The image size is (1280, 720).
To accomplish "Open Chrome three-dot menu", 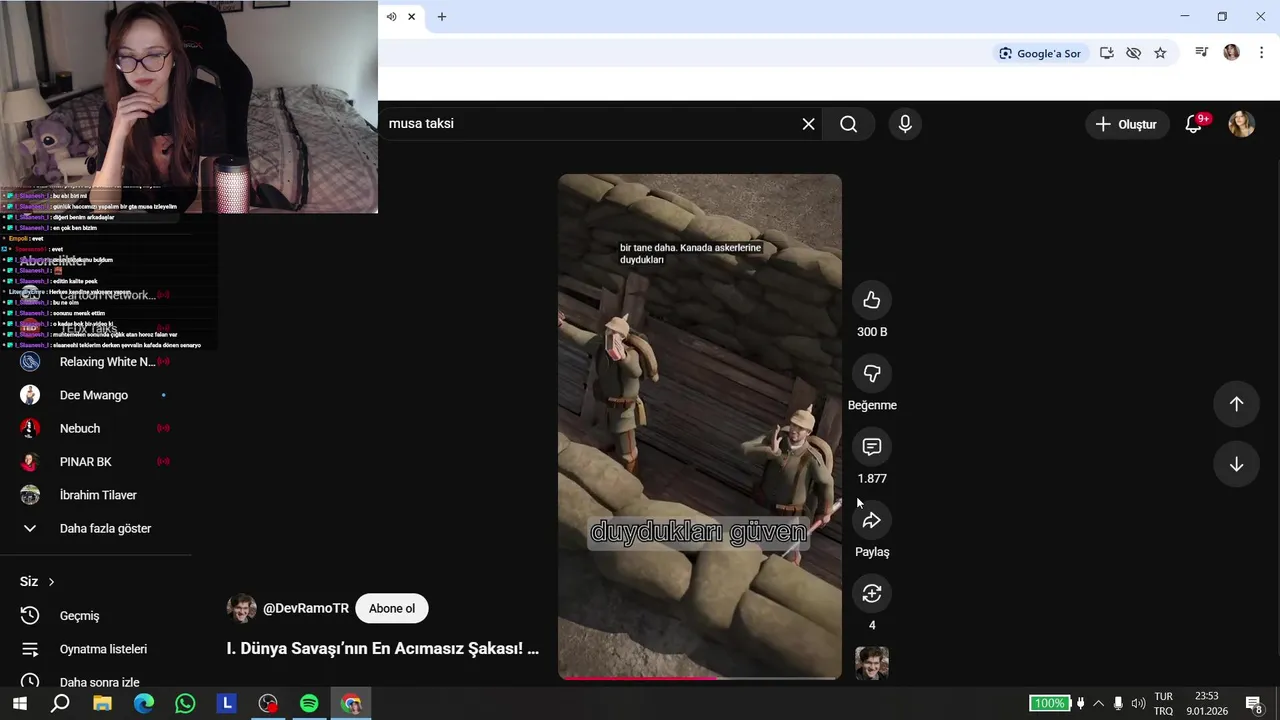I will click(1260, 53).
